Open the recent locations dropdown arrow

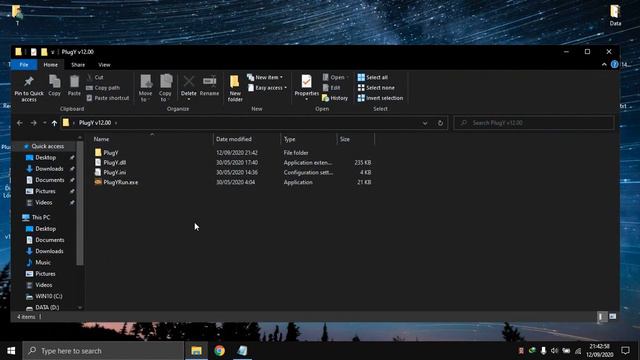[44, 123]
